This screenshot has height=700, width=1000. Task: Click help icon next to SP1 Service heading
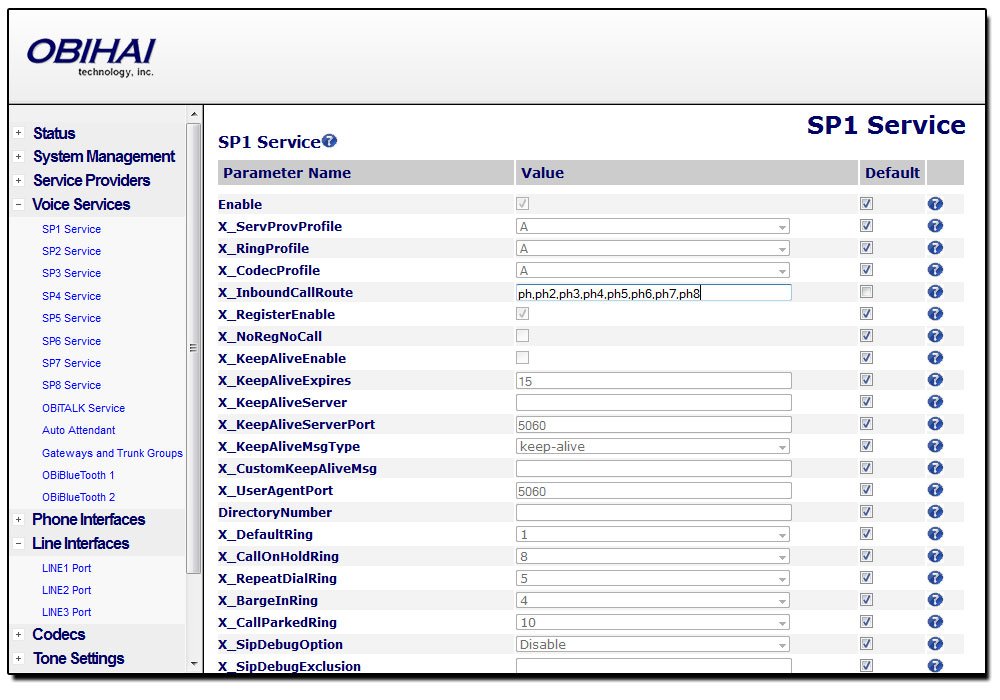[x=330, y=142]
